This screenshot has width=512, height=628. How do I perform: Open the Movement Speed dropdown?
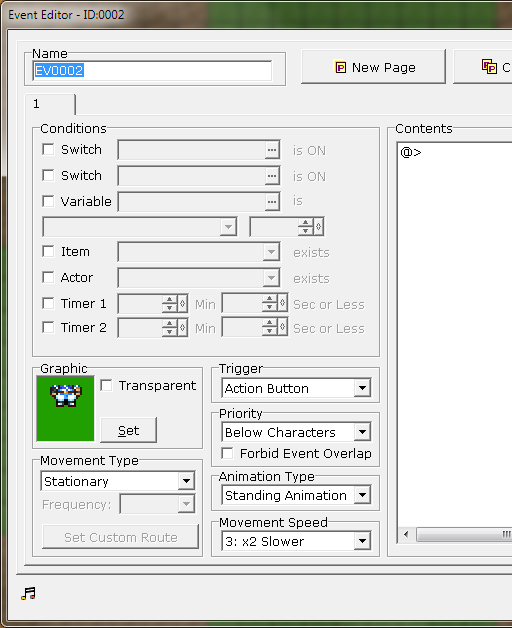[362, 541]
